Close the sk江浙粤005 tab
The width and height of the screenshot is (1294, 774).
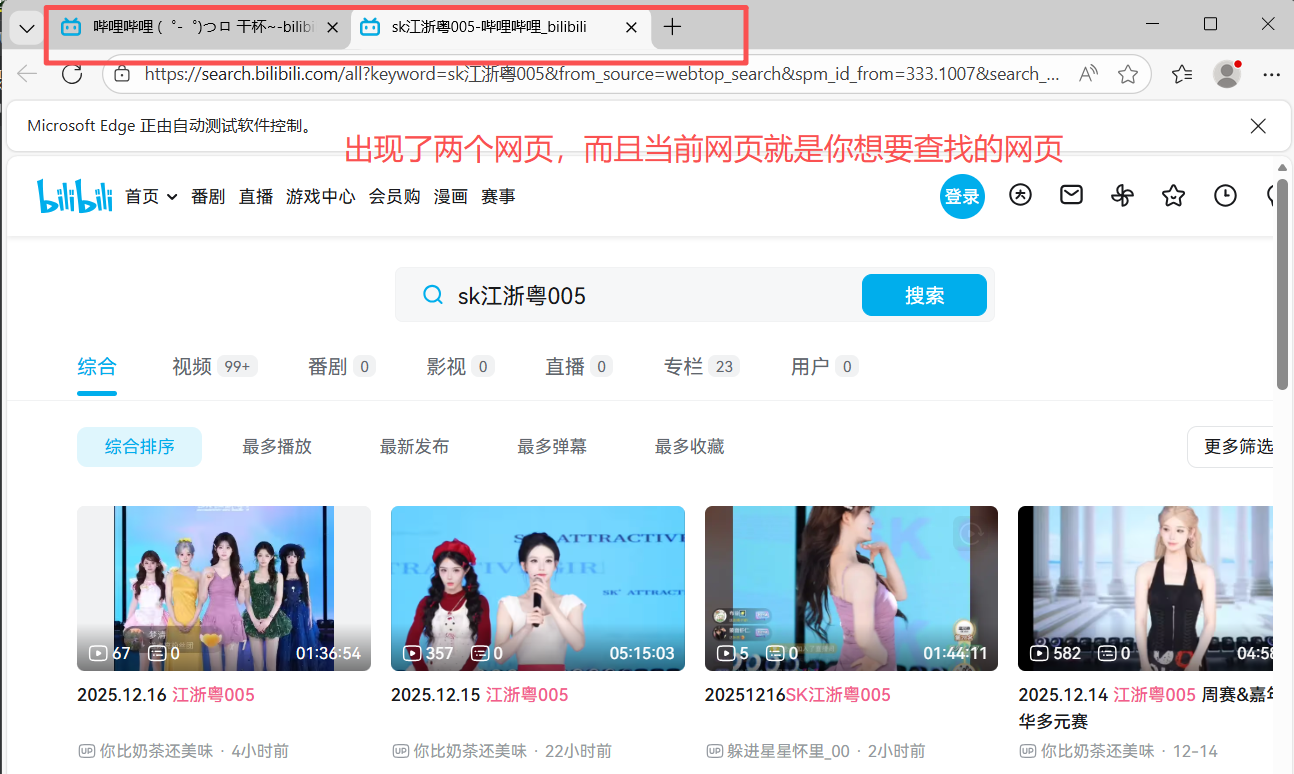pyautogui.click(x=631, y=28)
